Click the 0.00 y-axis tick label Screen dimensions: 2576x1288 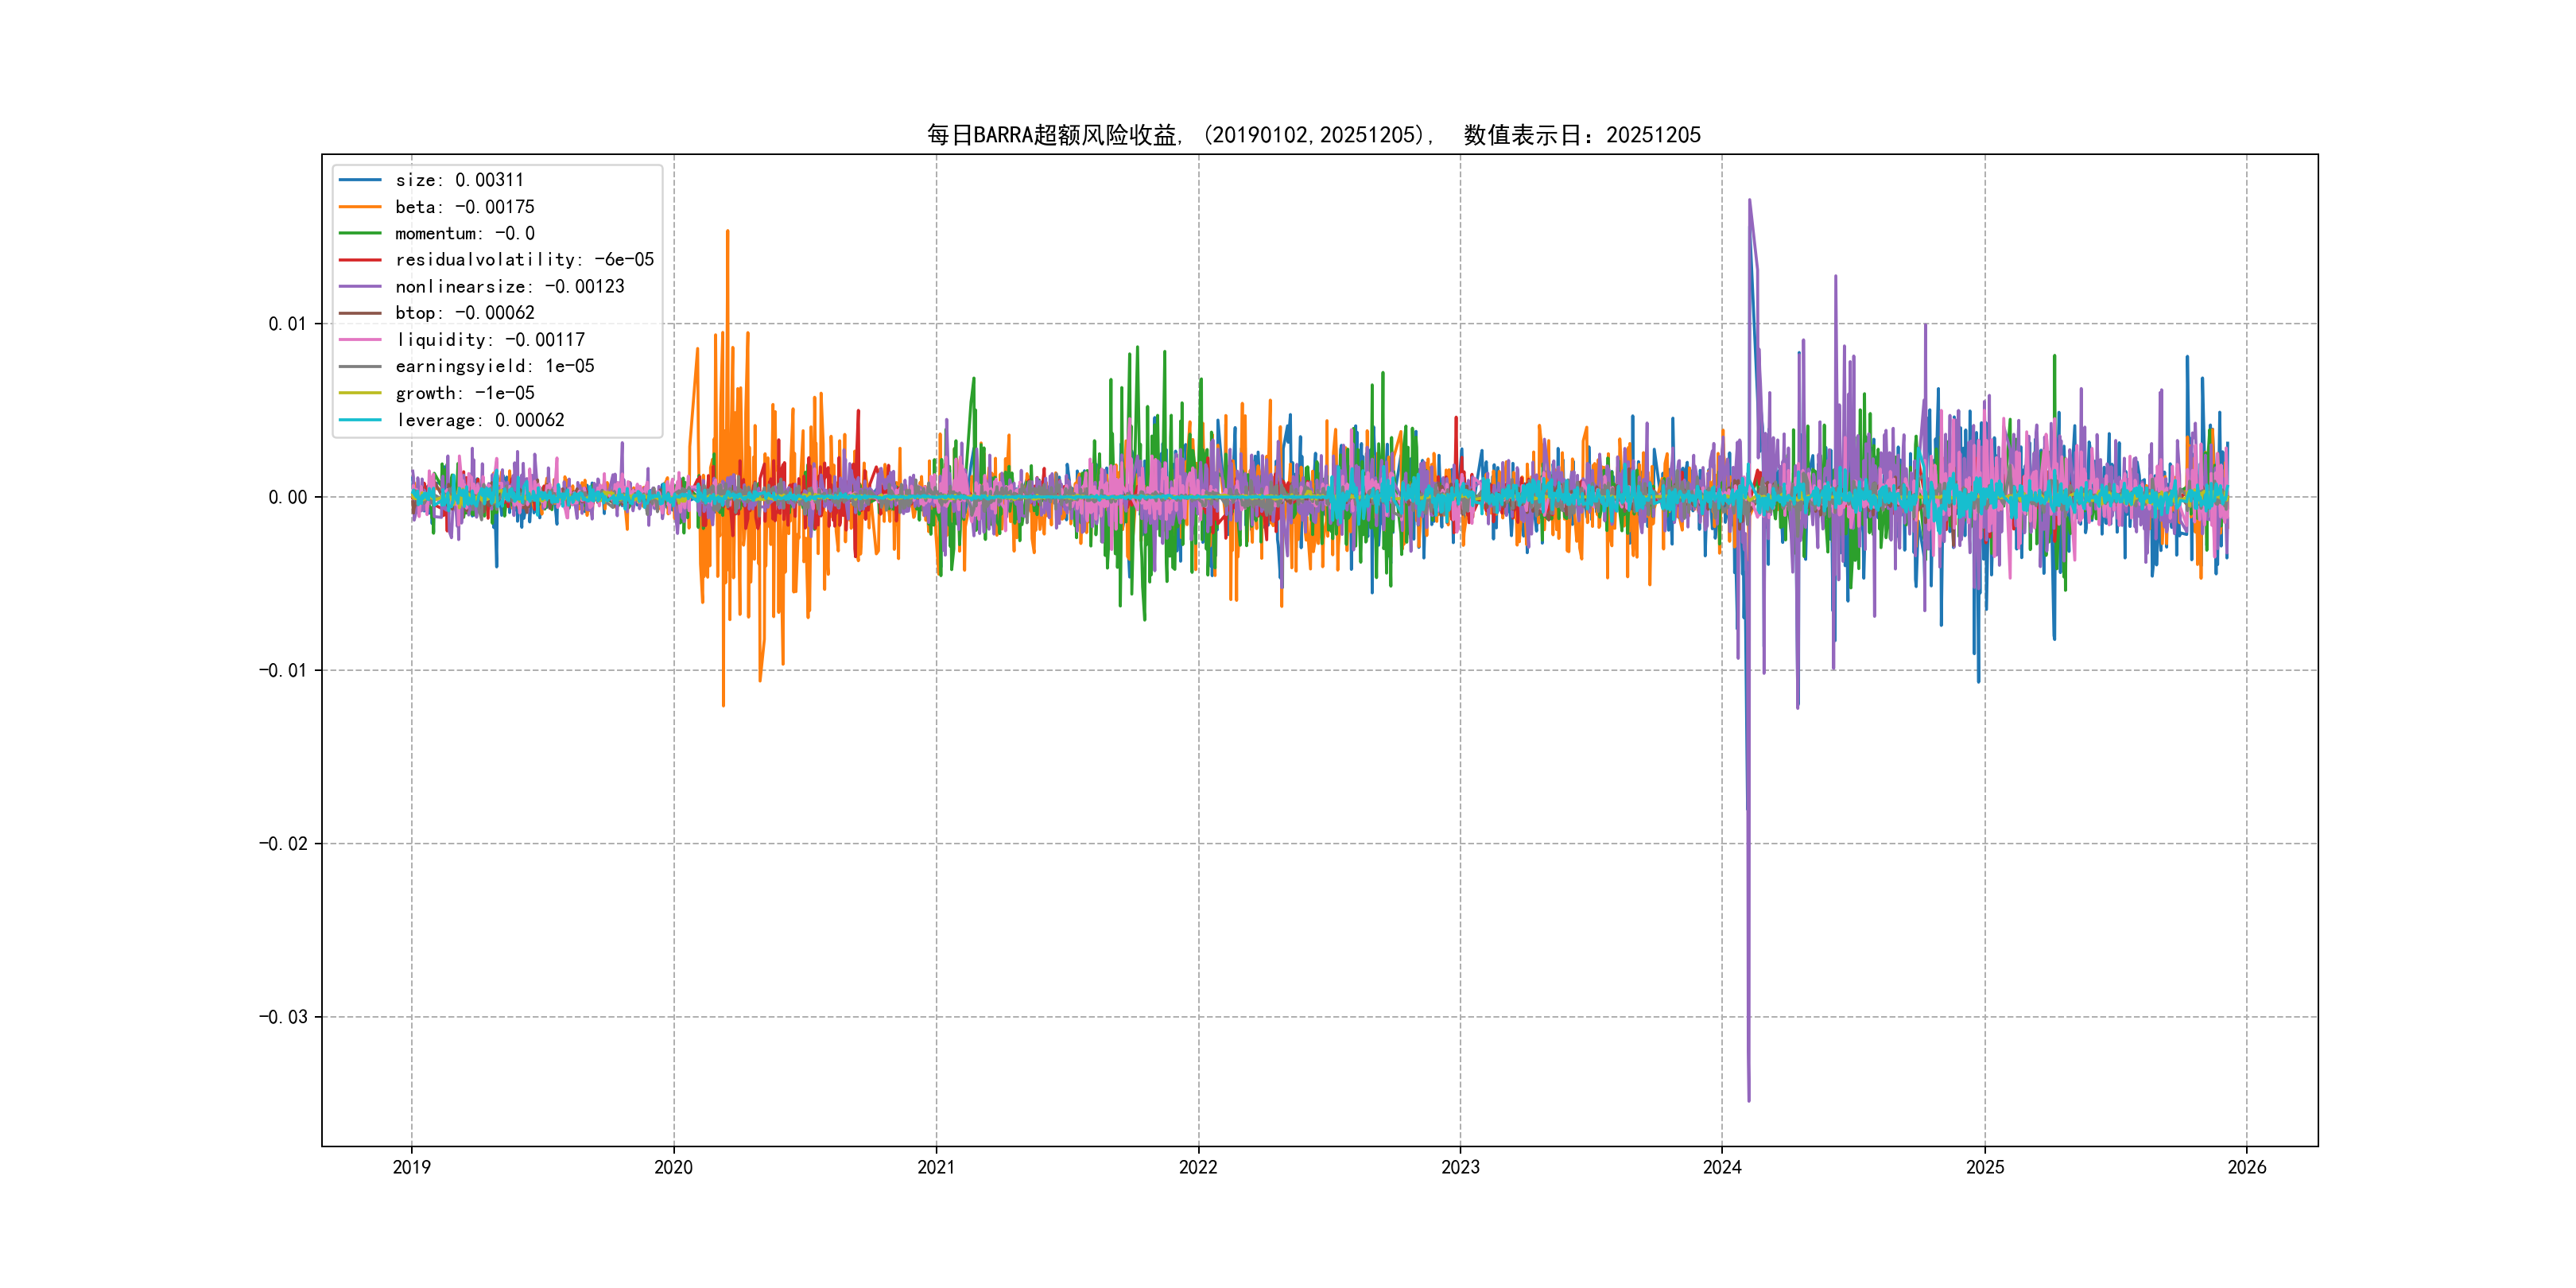(287, 497)
